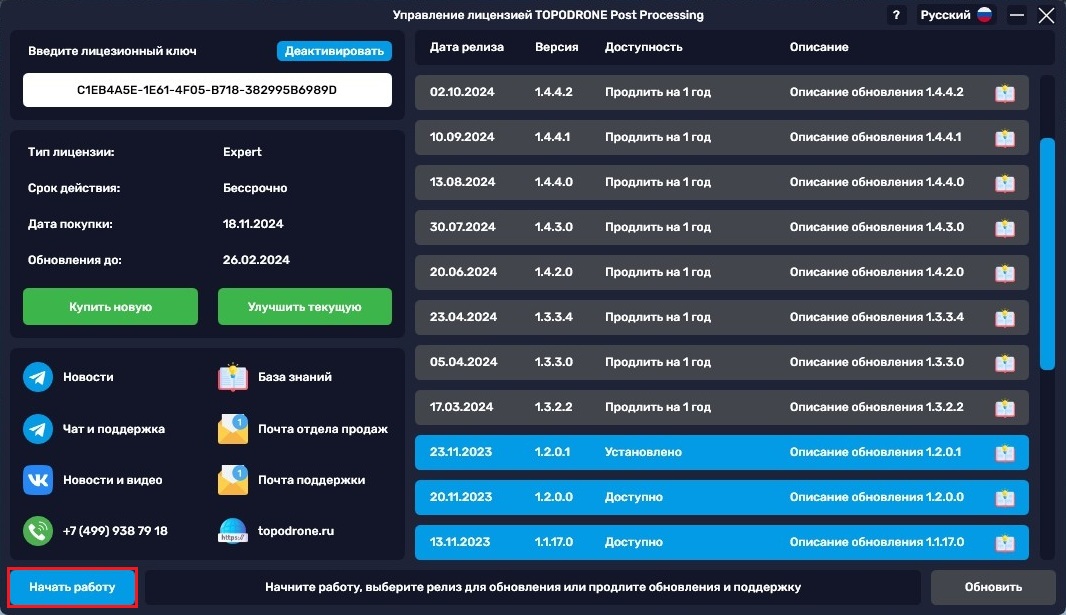Click the phone number +7 (499) 938 79 18
This screenshot has width=1066, height=615.
point(115,531)
